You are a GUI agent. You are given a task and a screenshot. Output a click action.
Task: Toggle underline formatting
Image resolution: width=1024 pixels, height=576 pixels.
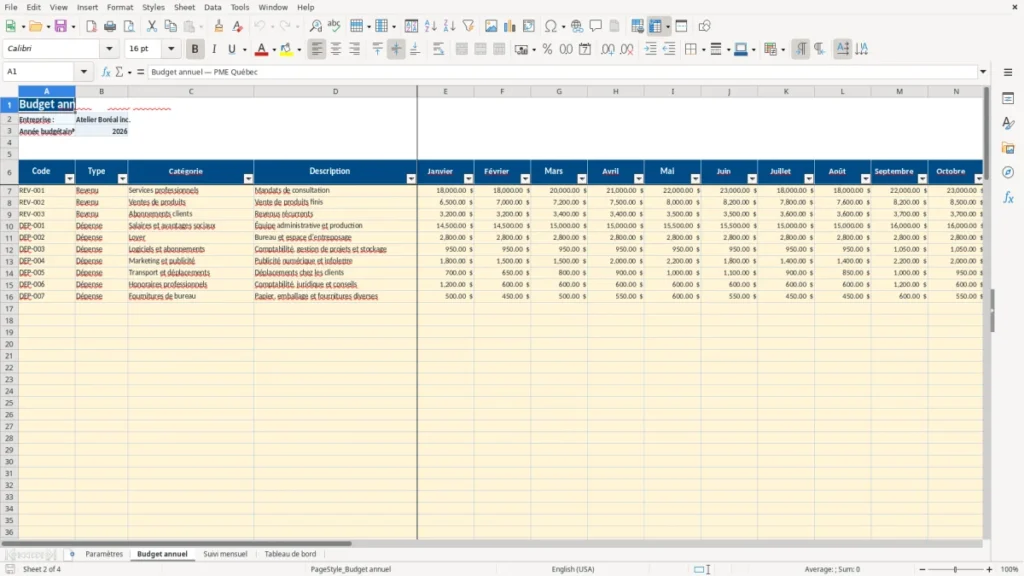click(231, 49)
